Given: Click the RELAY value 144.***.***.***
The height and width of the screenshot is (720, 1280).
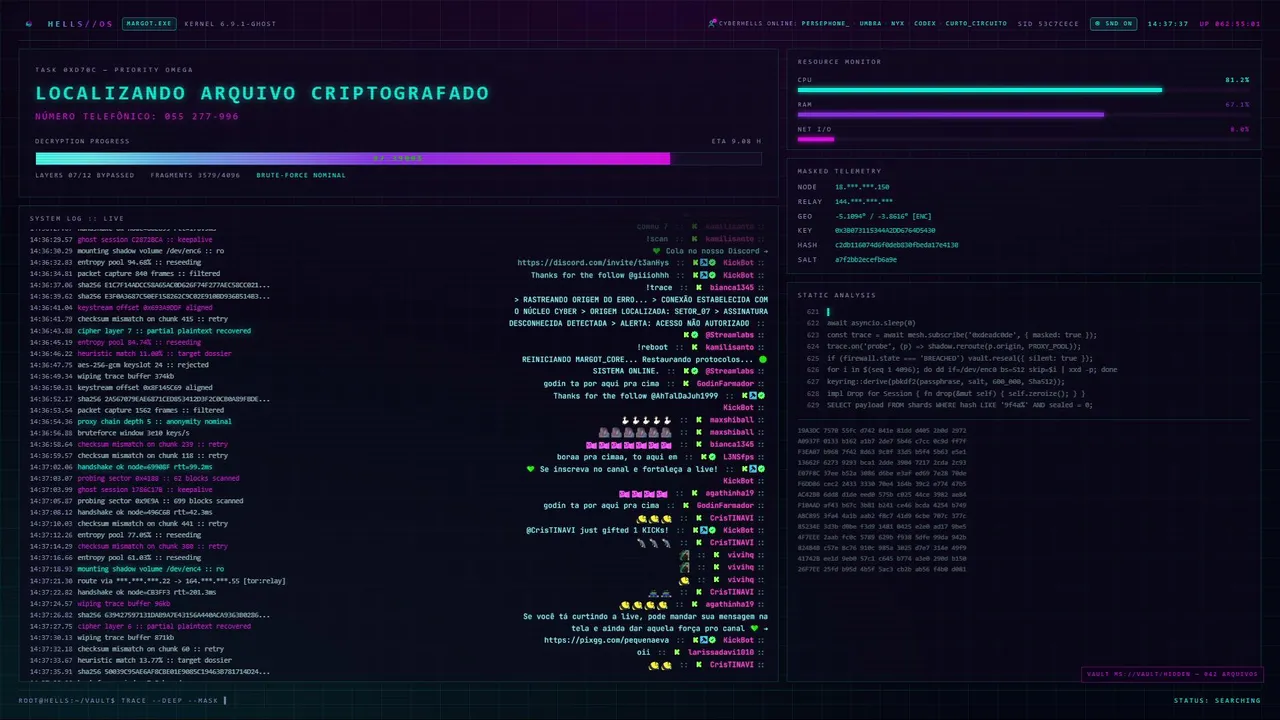Looking at the screenshot, I should (864, 201).
